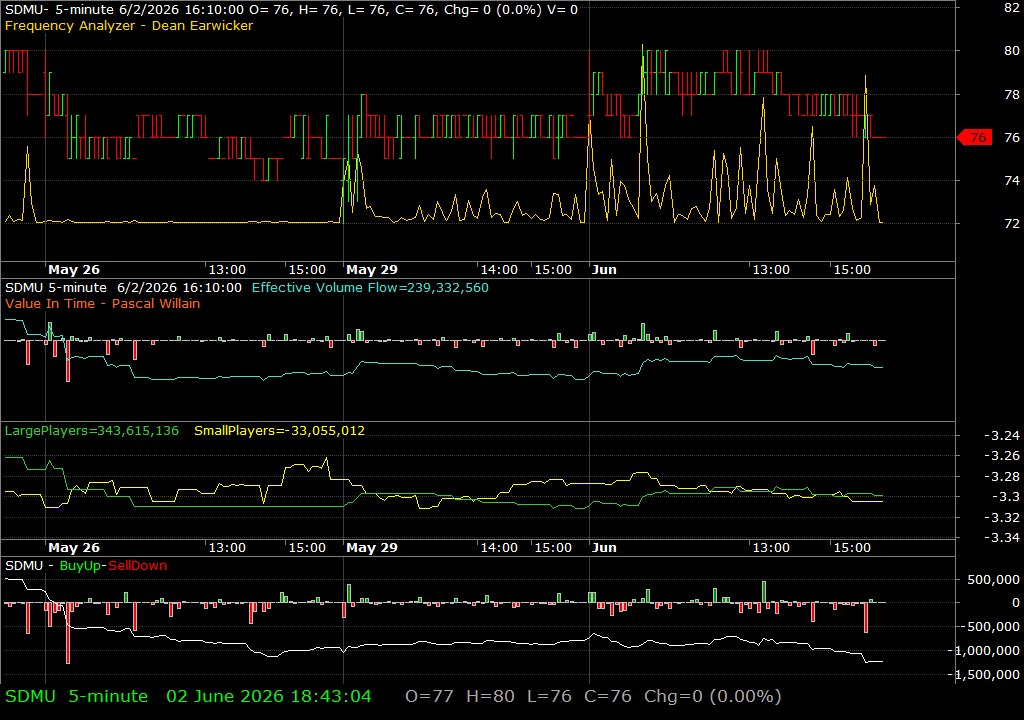Click the 14:00 tick on lower time axis

click(x=499, y=548)
